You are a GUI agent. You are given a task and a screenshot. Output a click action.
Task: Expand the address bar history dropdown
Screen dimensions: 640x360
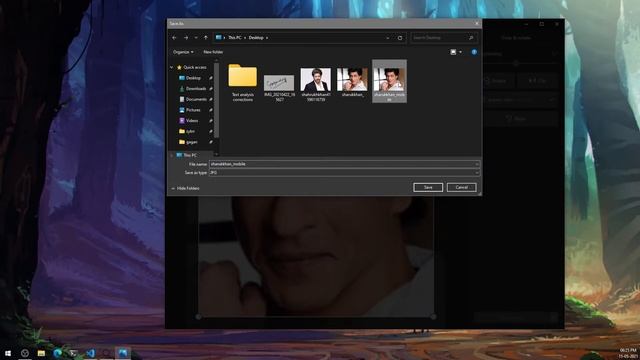click(387, 38)
